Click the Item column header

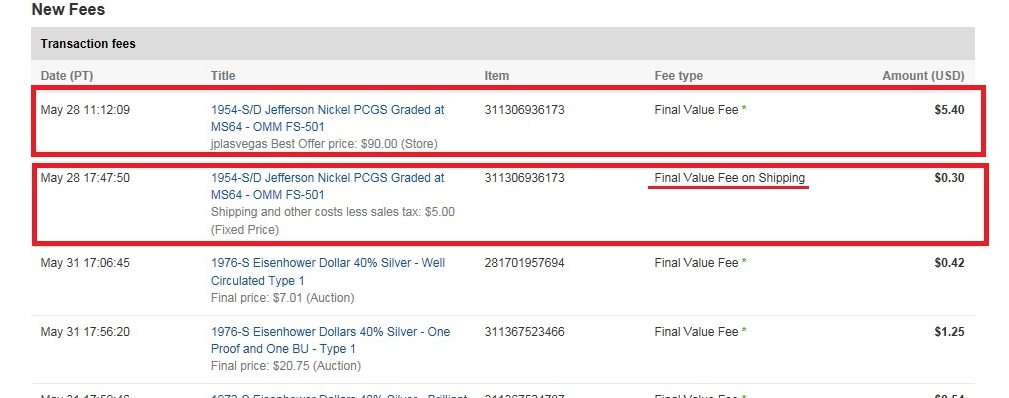point(496,76)
